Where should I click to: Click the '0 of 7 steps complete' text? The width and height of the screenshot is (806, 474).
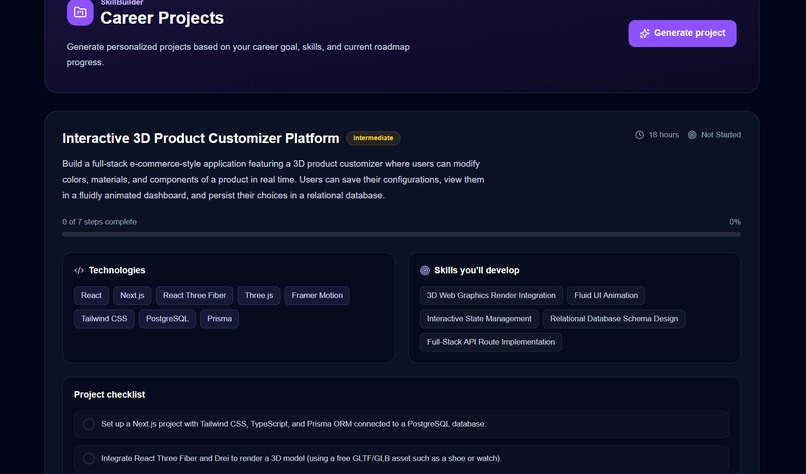tap(99, 222)
